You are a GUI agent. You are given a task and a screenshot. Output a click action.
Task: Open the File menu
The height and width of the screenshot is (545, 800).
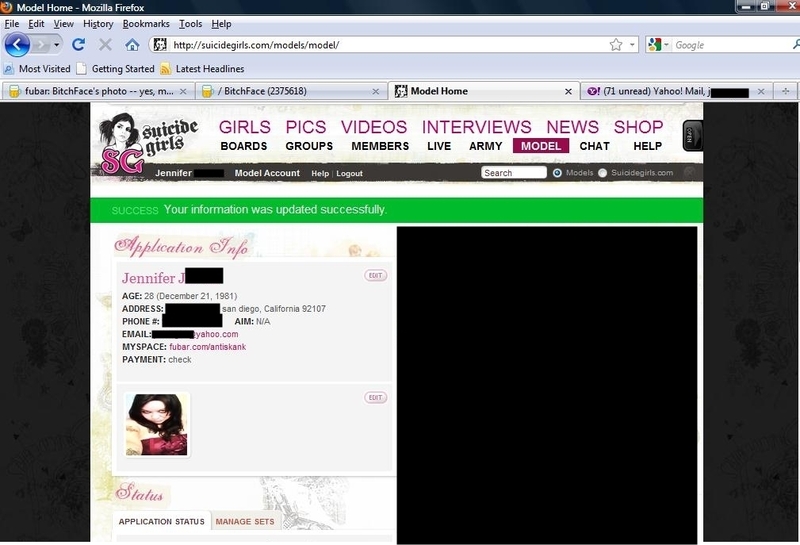12,23
